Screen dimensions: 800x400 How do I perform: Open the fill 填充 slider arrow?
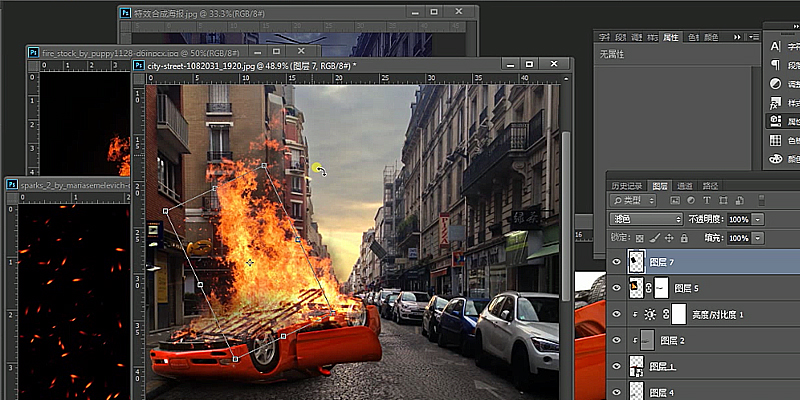(x=758, y=238)
